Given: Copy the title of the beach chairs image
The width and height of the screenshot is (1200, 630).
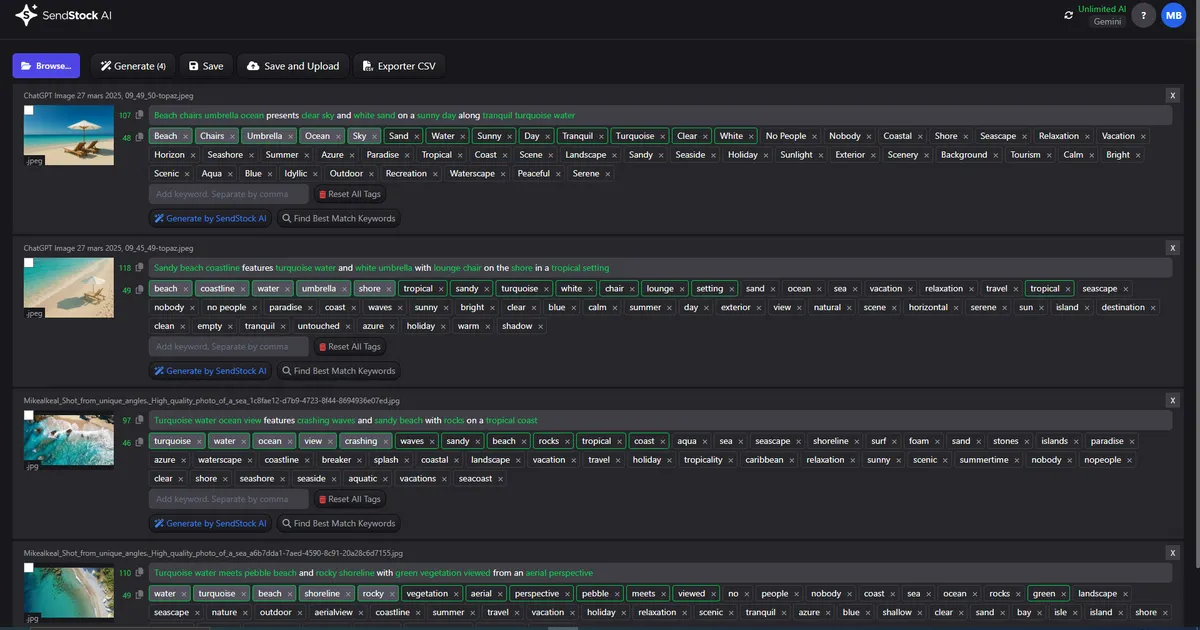Looking at the screenshot, I should tap(140, 115).
